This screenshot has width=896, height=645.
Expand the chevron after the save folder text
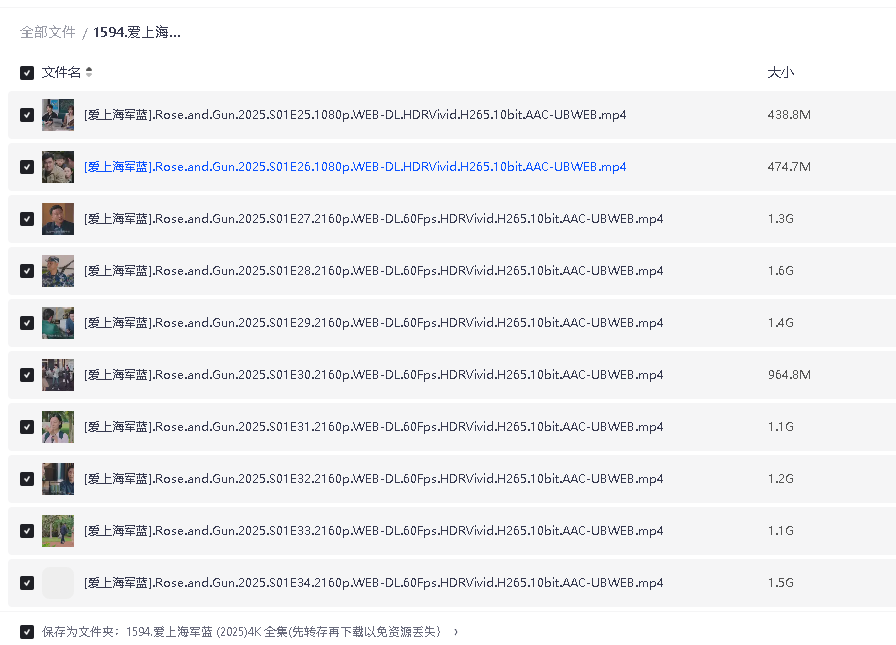(458, 631)
